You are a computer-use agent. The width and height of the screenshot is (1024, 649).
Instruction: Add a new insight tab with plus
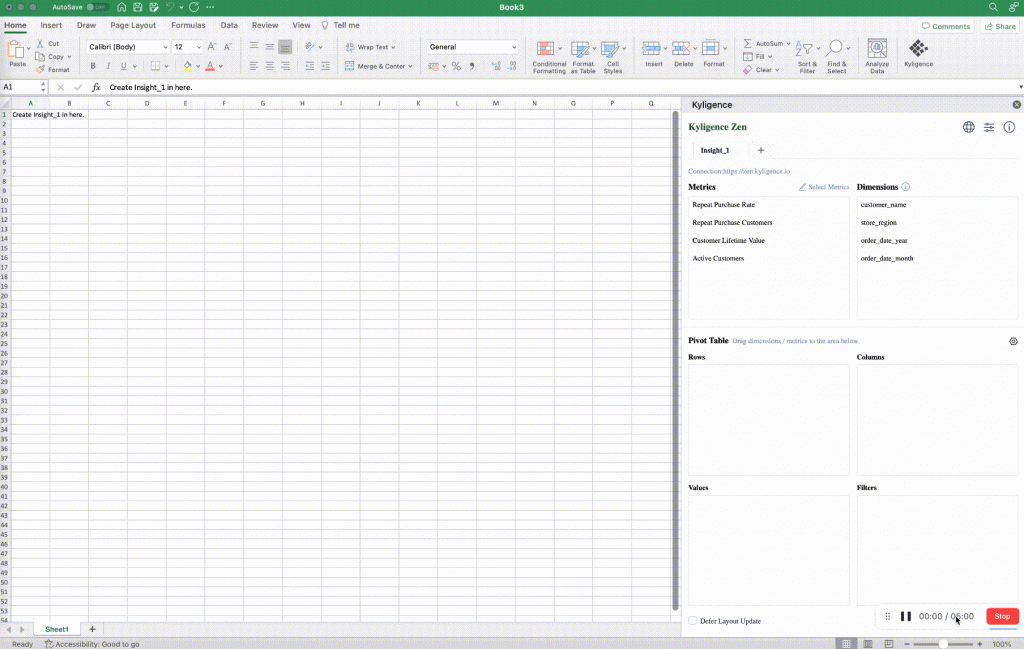pos(760,150)
